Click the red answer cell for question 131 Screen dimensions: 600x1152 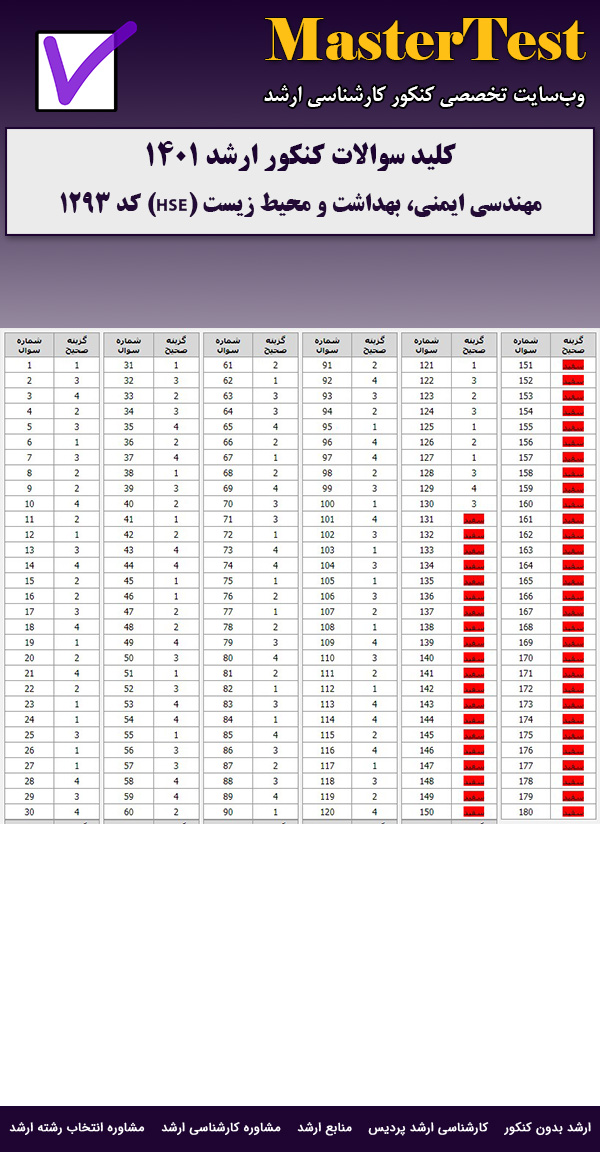click(x=475, y=520)
